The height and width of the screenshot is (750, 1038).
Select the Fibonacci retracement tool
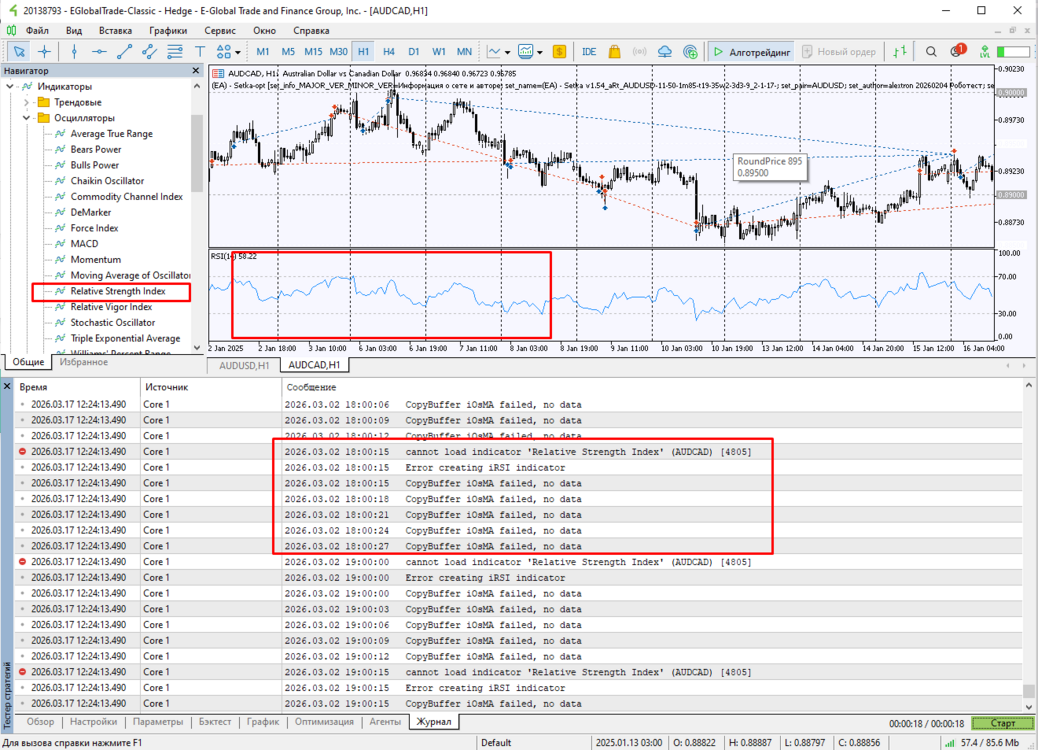click(175, 52)
